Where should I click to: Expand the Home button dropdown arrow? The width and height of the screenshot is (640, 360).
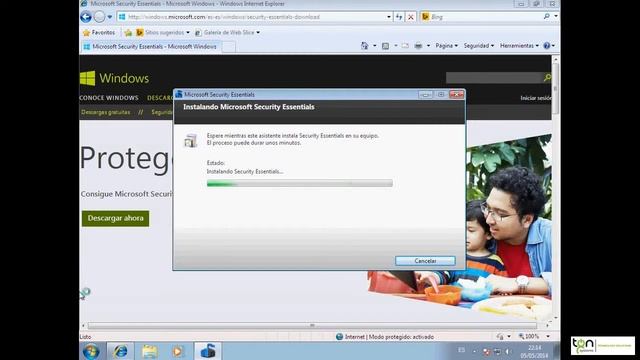point(375,46)
